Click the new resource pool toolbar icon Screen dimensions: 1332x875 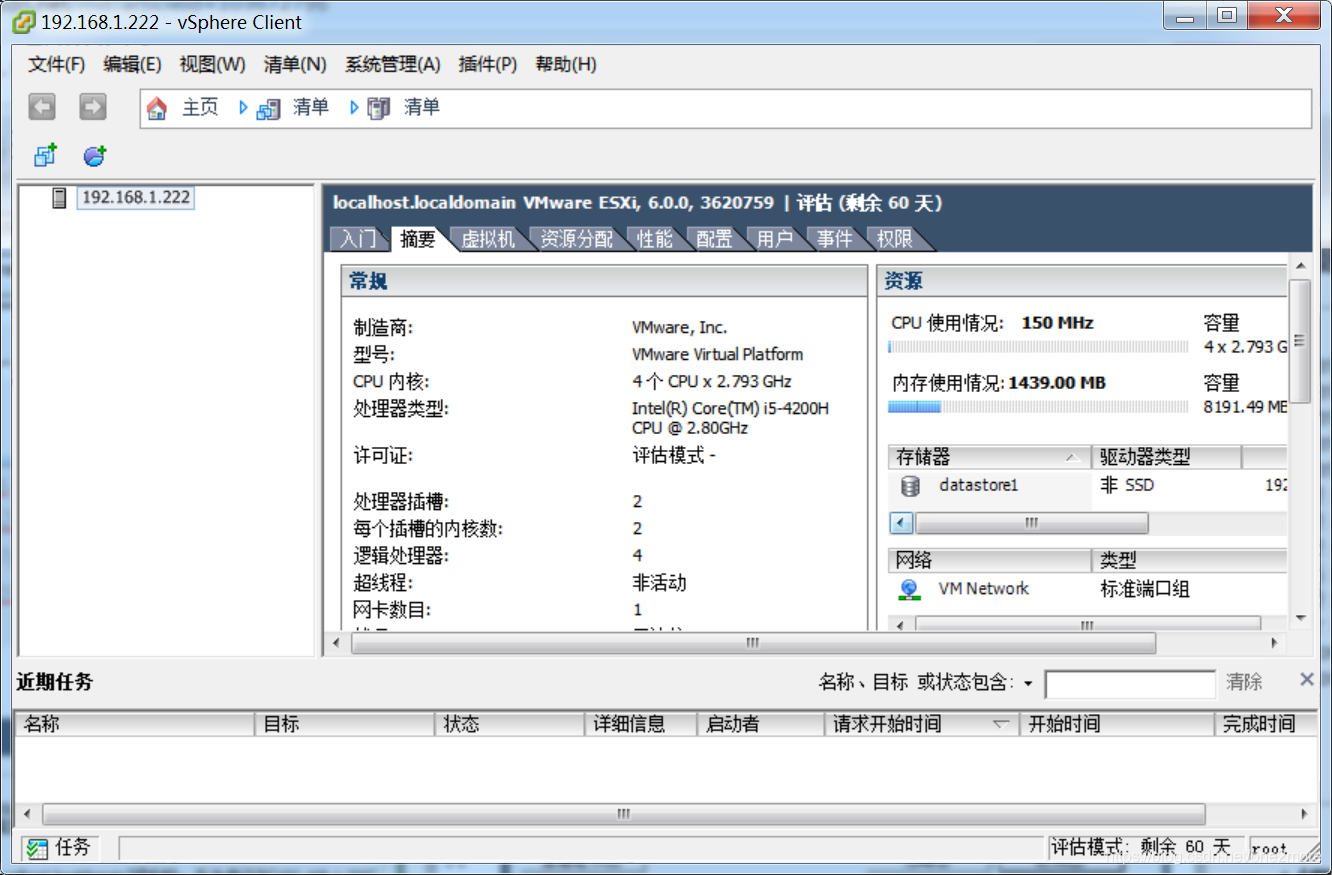95,155
